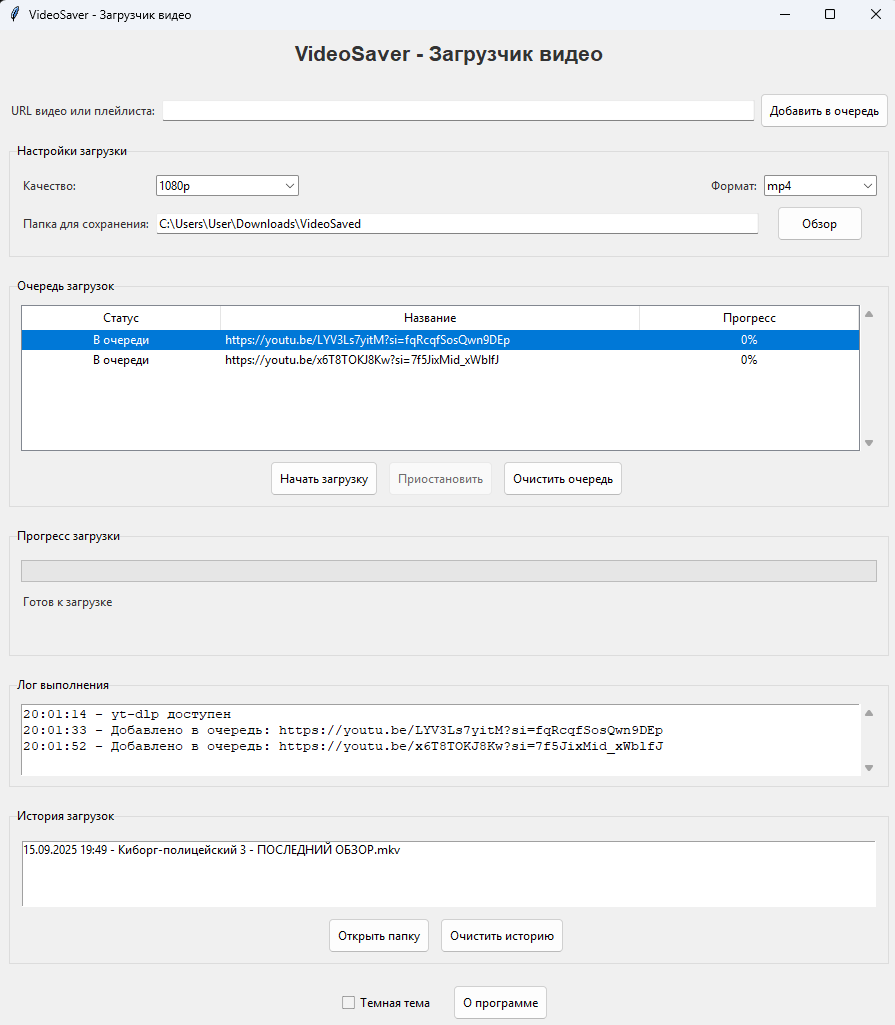Expand the Формат dropdown showing mp4
This screenshot has width=895, height=1025.
point(820,186)
